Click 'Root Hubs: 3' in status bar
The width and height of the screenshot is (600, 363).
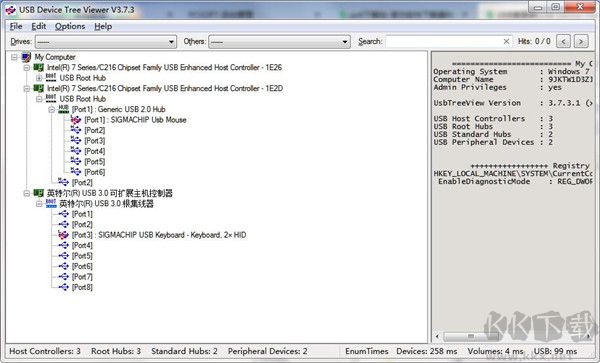(x=116, y=351)
